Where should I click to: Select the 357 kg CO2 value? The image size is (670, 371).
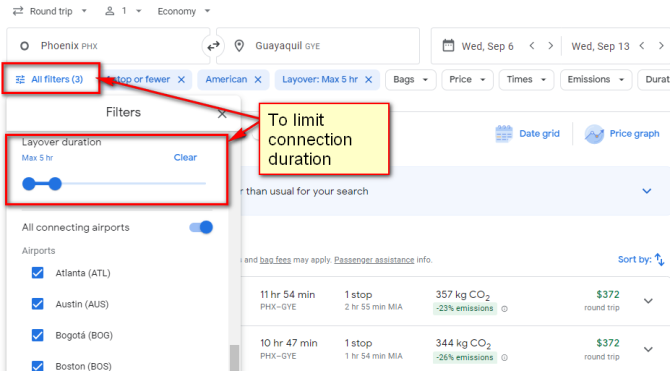[x=462, y=295]
